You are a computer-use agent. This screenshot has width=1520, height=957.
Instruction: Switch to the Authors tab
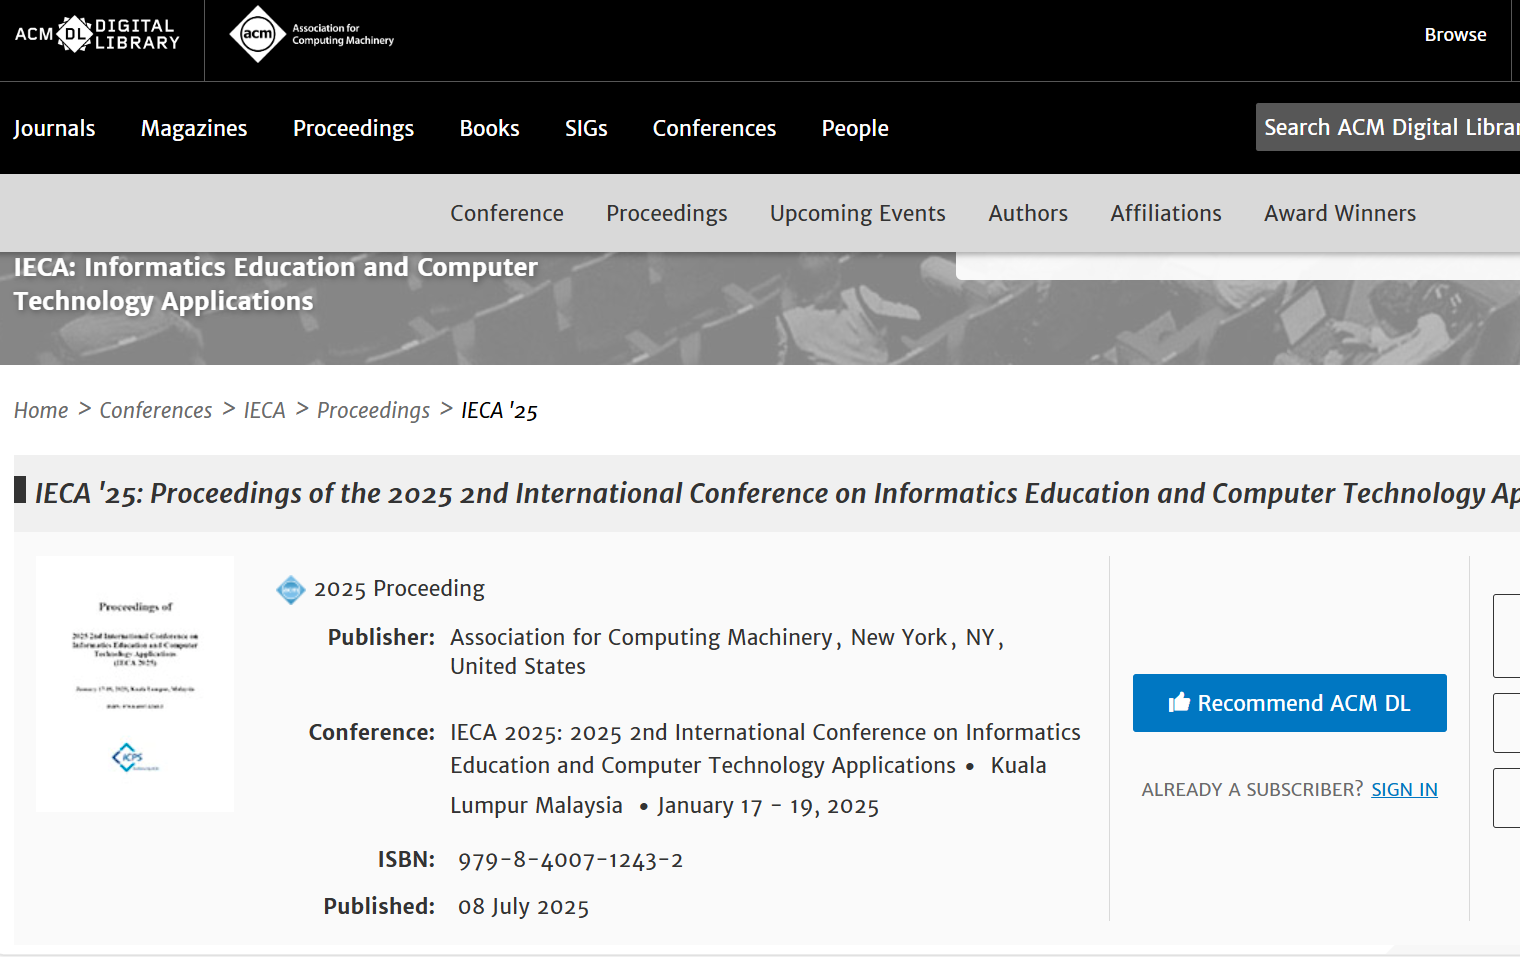[x=1028, y=213]
